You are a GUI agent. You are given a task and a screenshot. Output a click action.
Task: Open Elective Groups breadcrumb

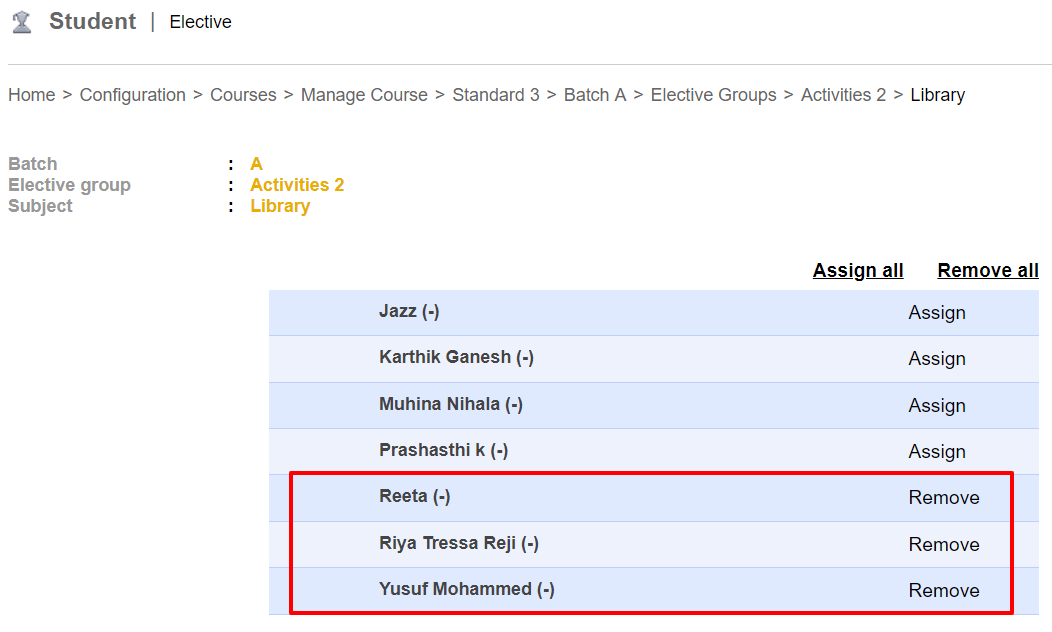713,95
